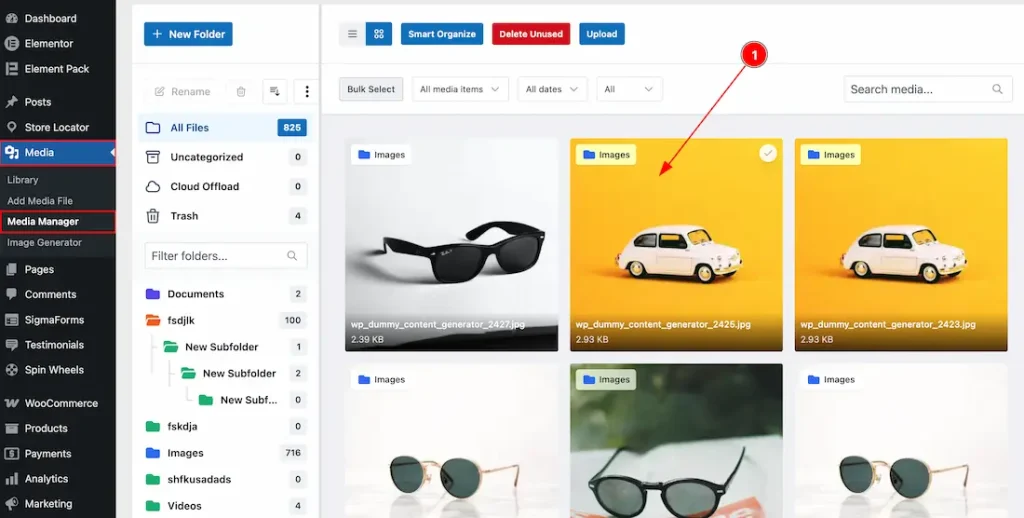Switch to grid view layout
The image size is (1024, 518).
point(379,34)
